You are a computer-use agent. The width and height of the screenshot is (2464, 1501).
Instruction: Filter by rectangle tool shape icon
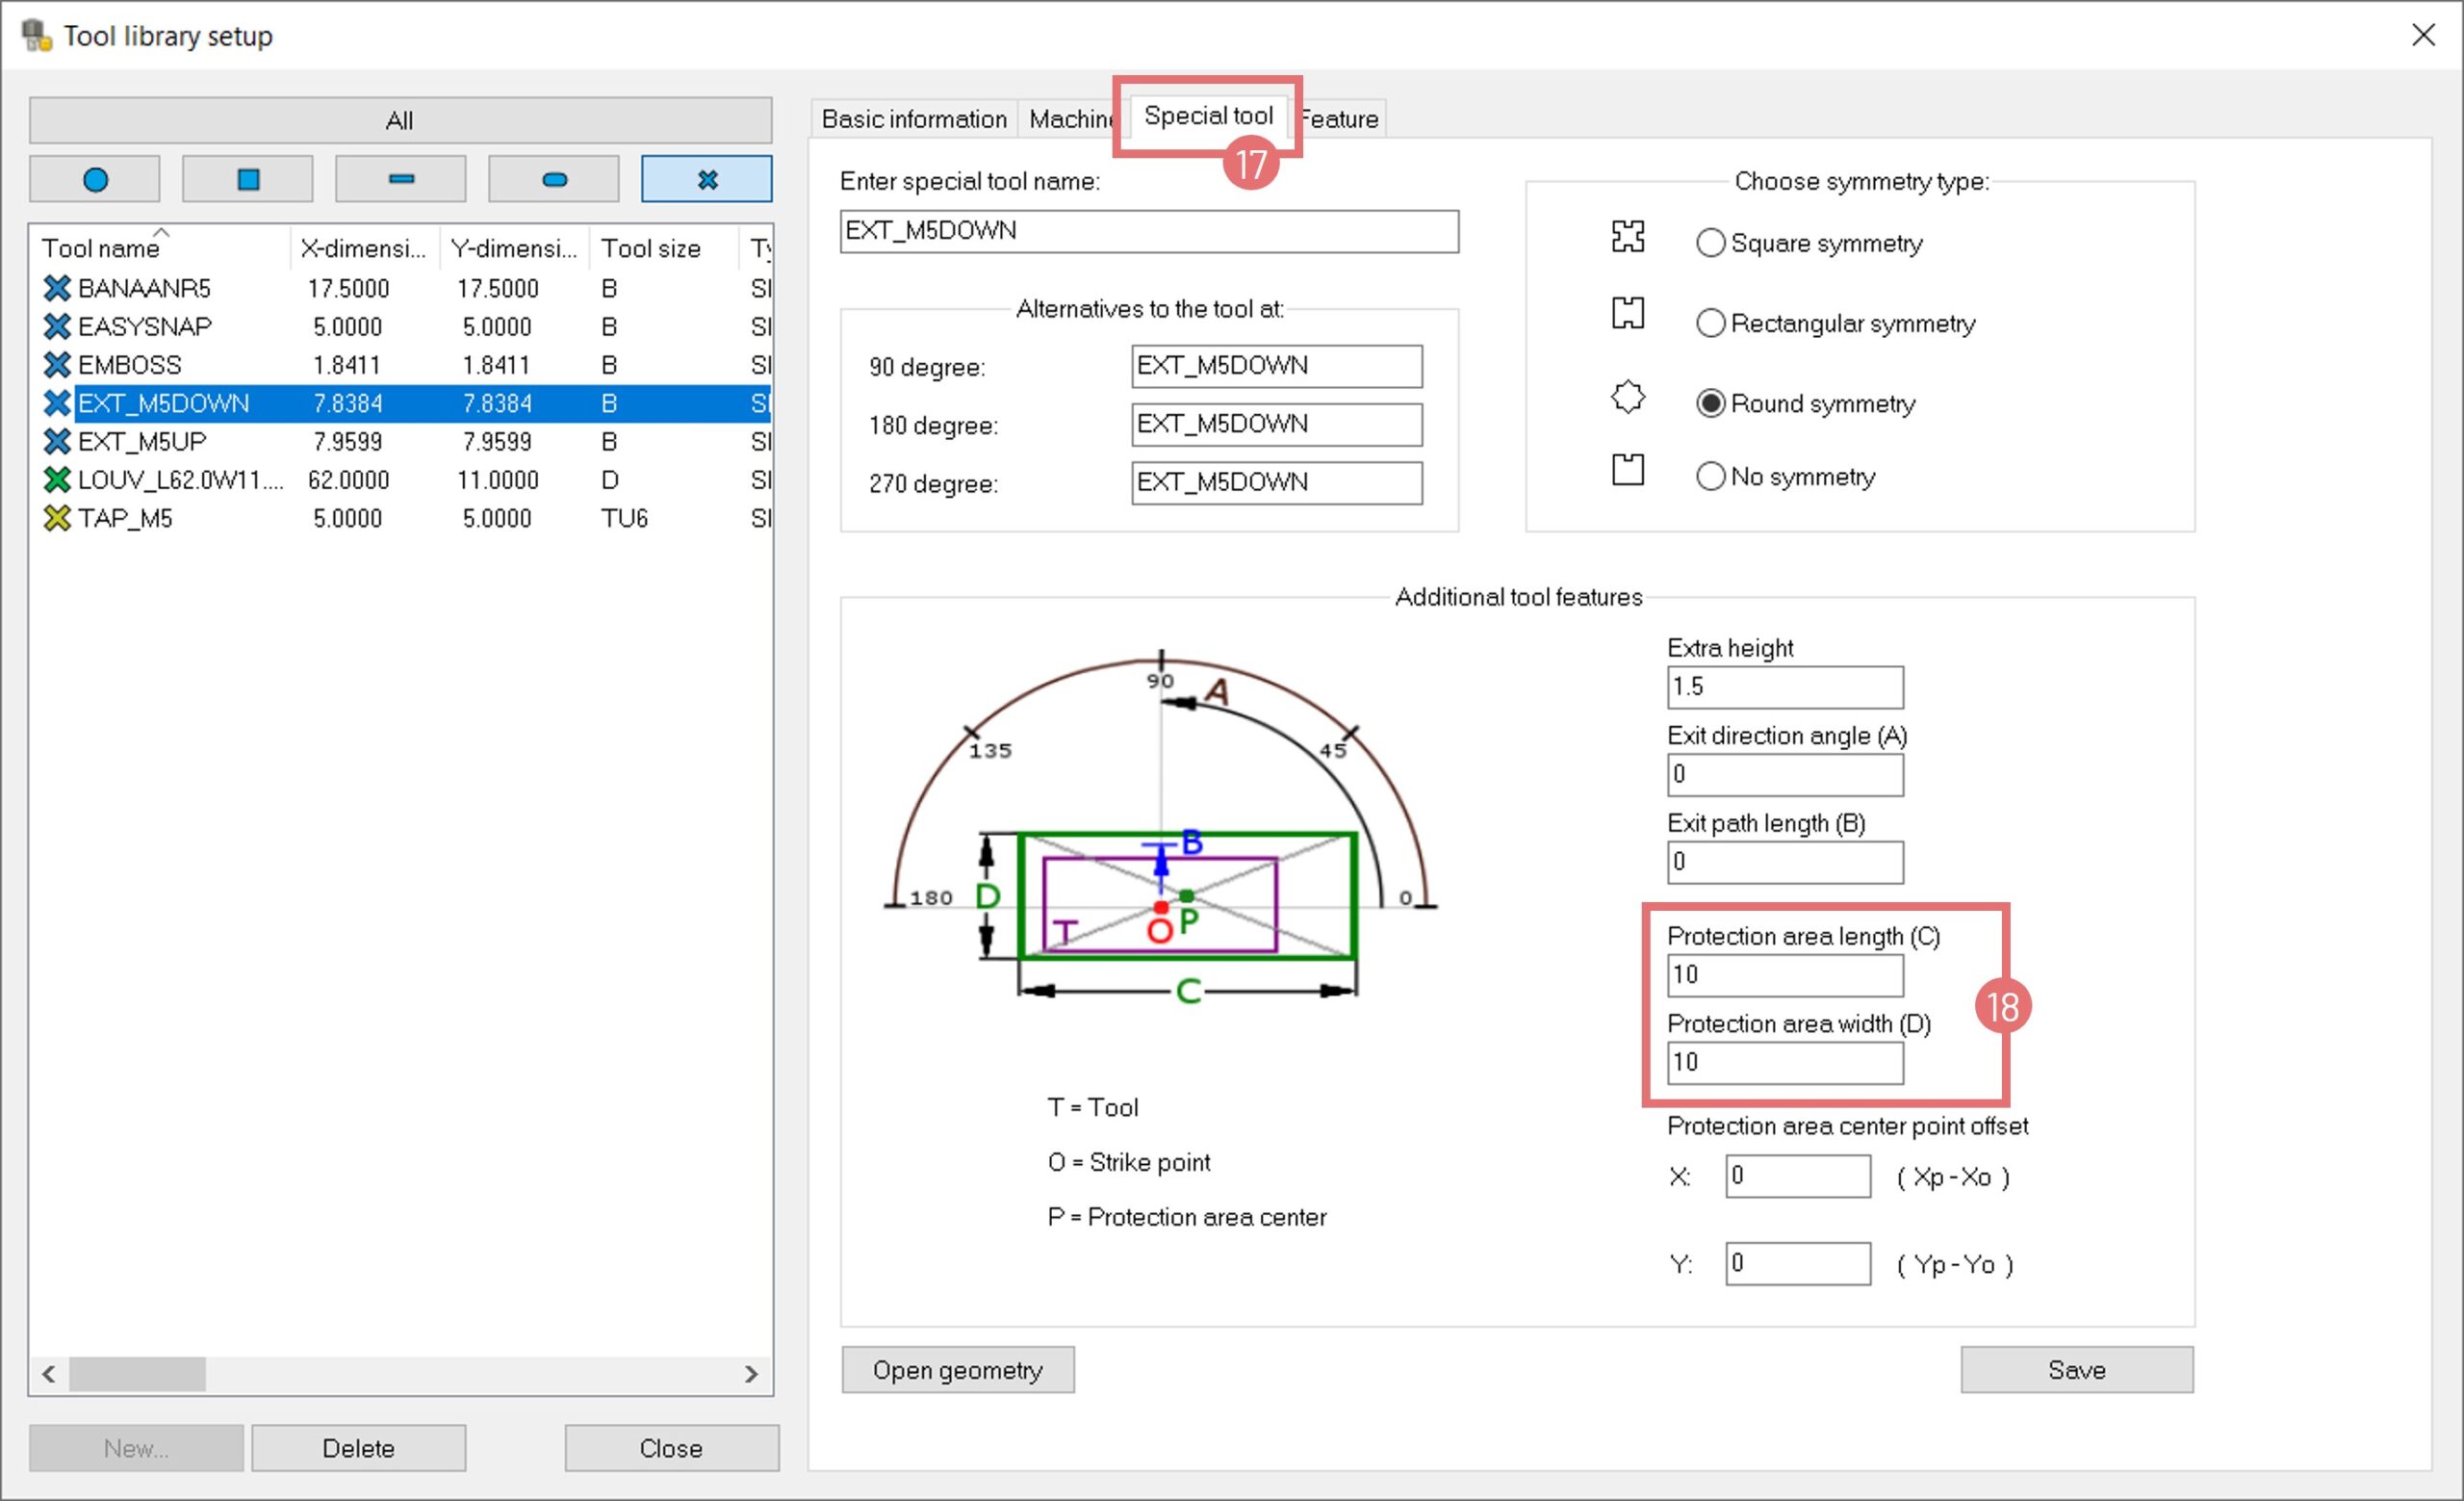pos(401,180)
